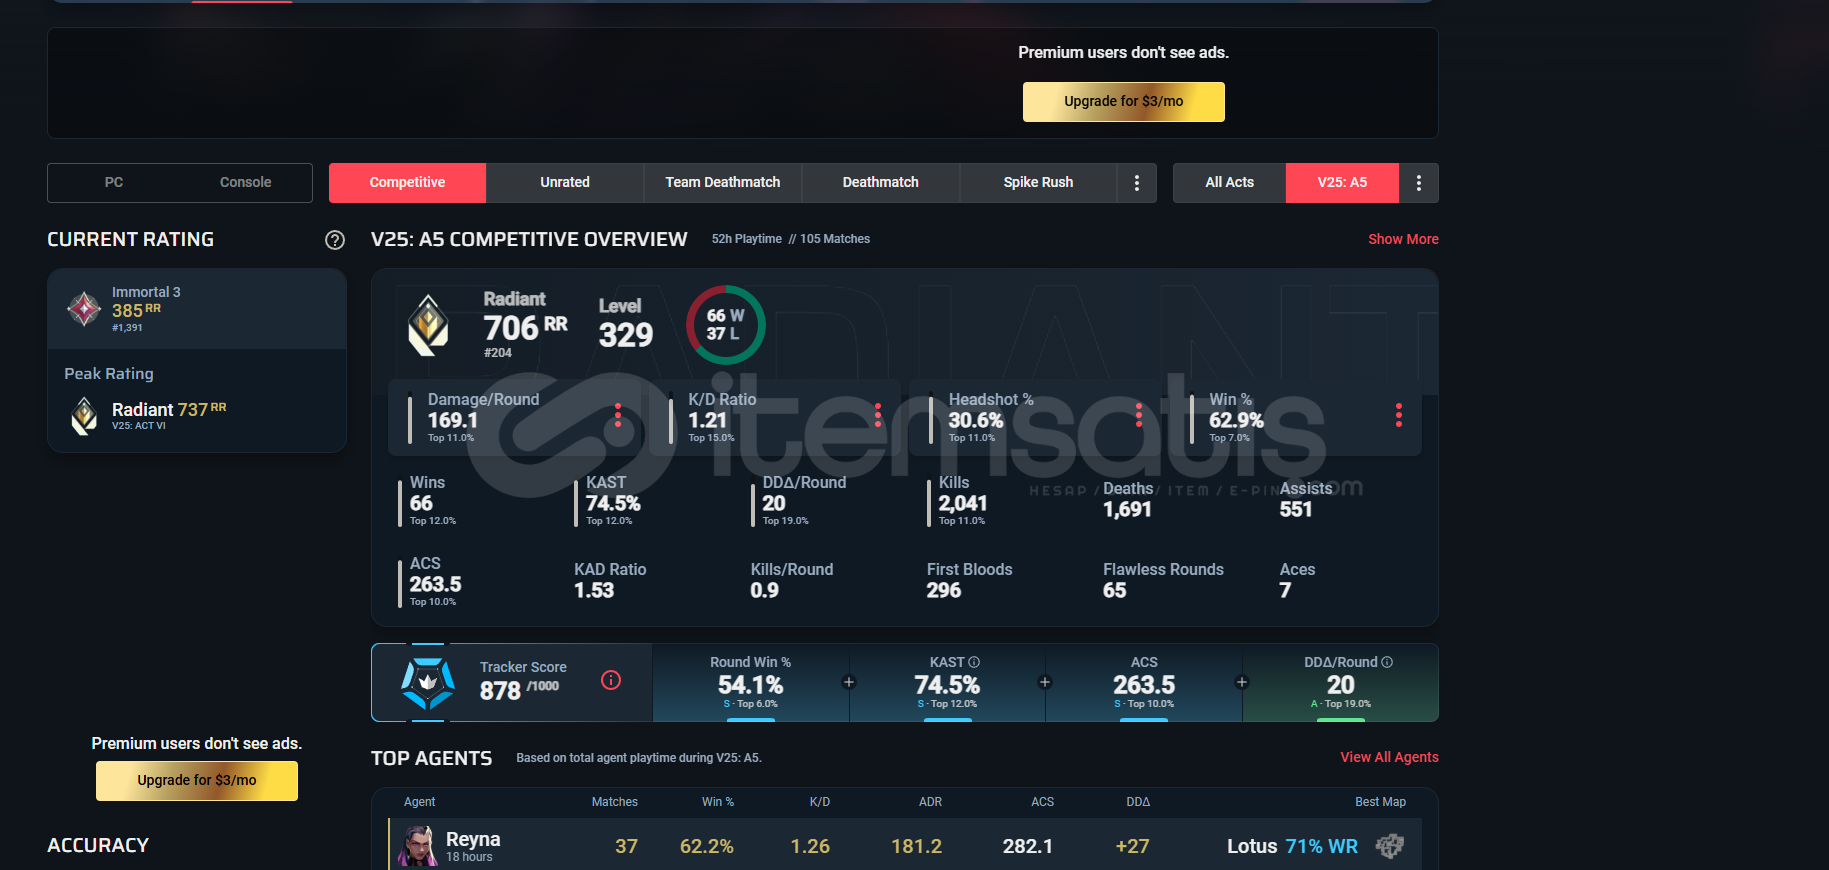Click the Radiant rank emblem in overview

pyautogui.click(x=429, y=326)
